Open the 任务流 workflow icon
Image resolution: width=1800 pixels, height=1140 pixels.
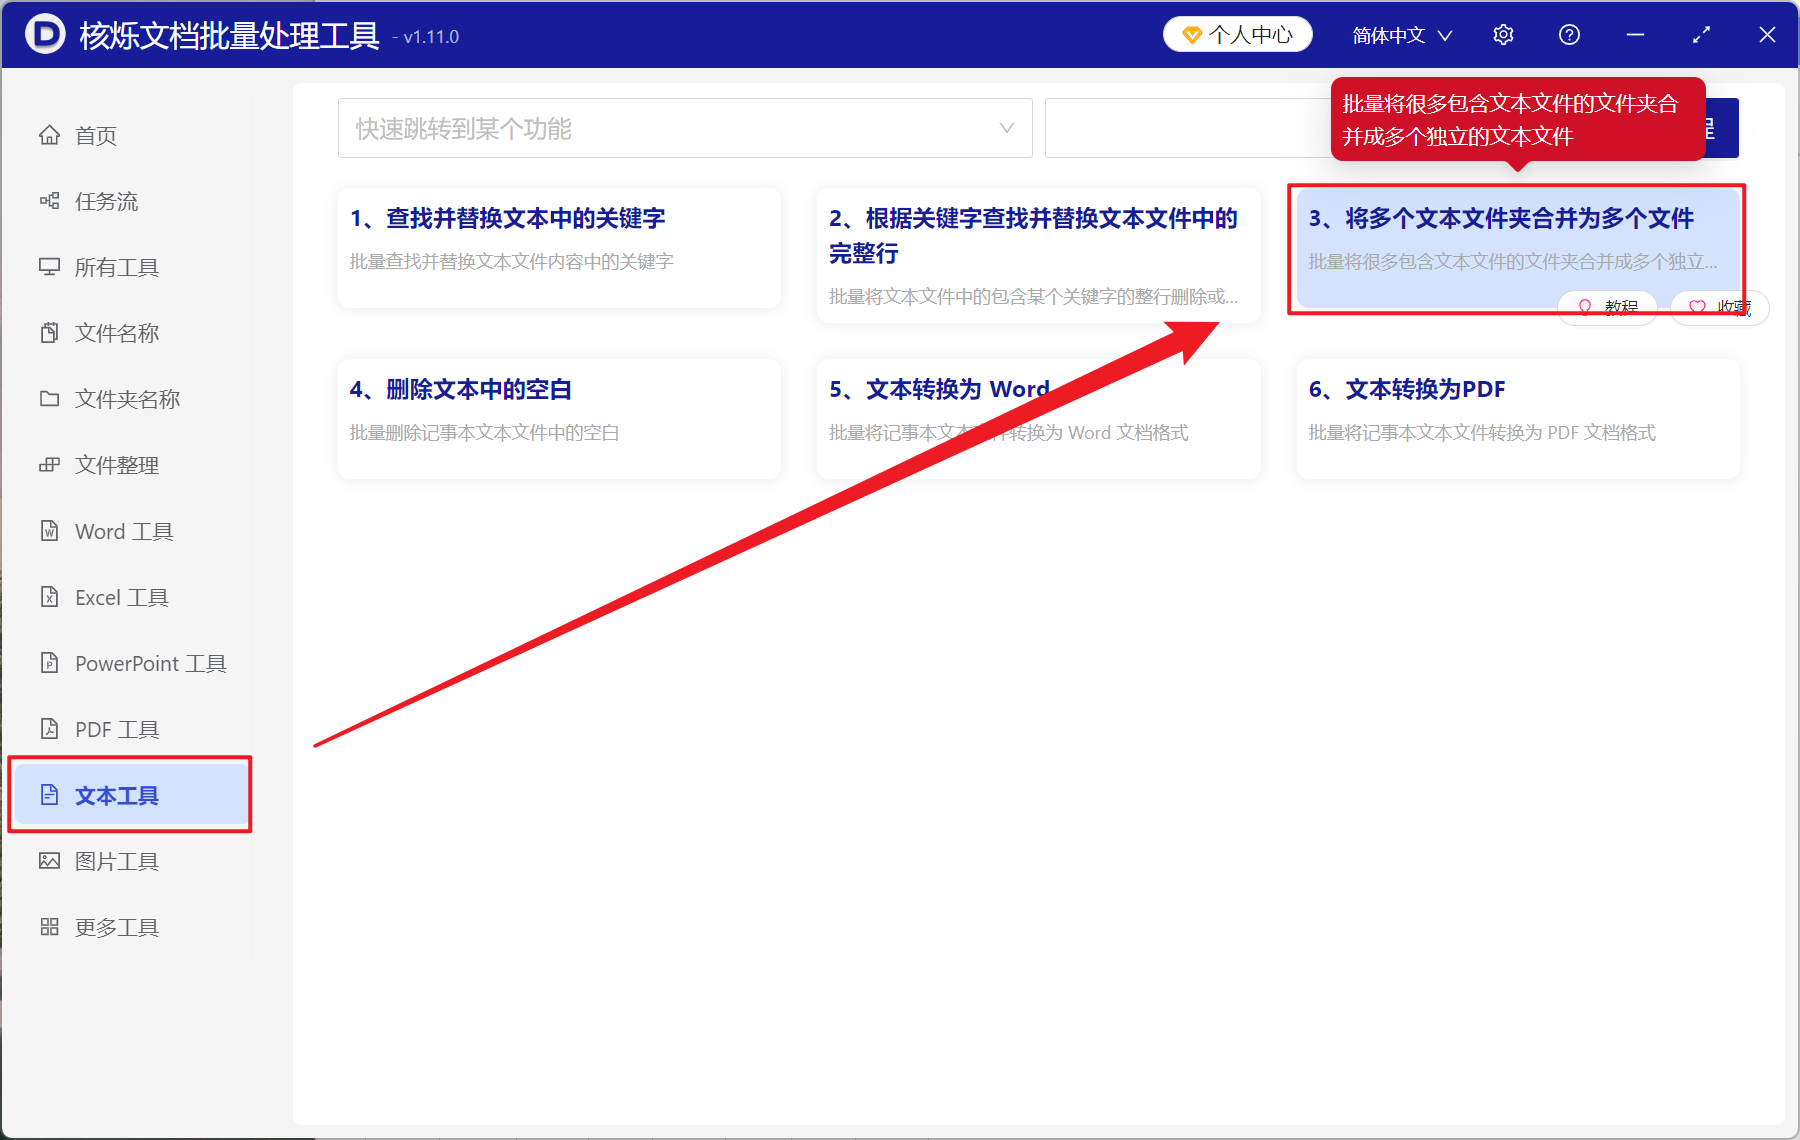50,201
